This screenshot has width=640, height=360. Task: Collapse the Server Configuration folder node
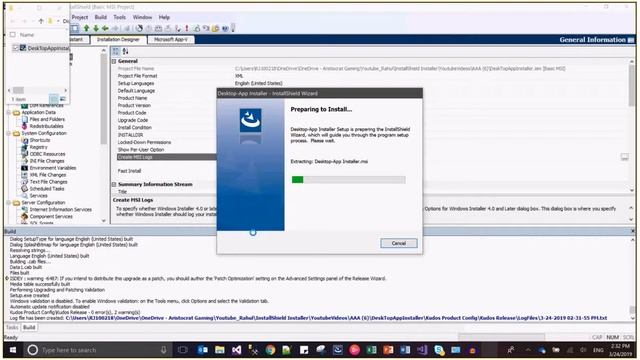9,202
